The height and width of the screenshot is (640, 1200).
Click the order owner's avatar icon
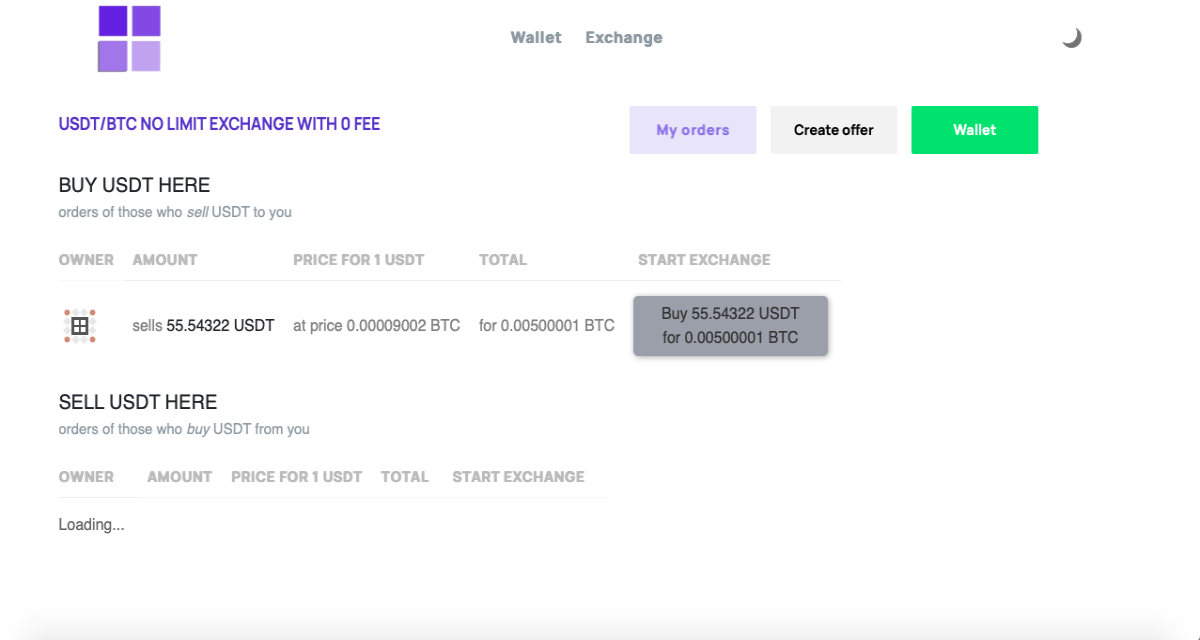tap(80, 326)
